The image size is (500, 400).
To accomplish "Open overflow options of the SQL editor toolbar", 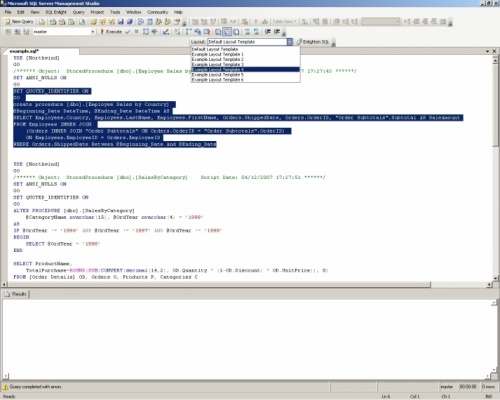I will tap(284, 33).
